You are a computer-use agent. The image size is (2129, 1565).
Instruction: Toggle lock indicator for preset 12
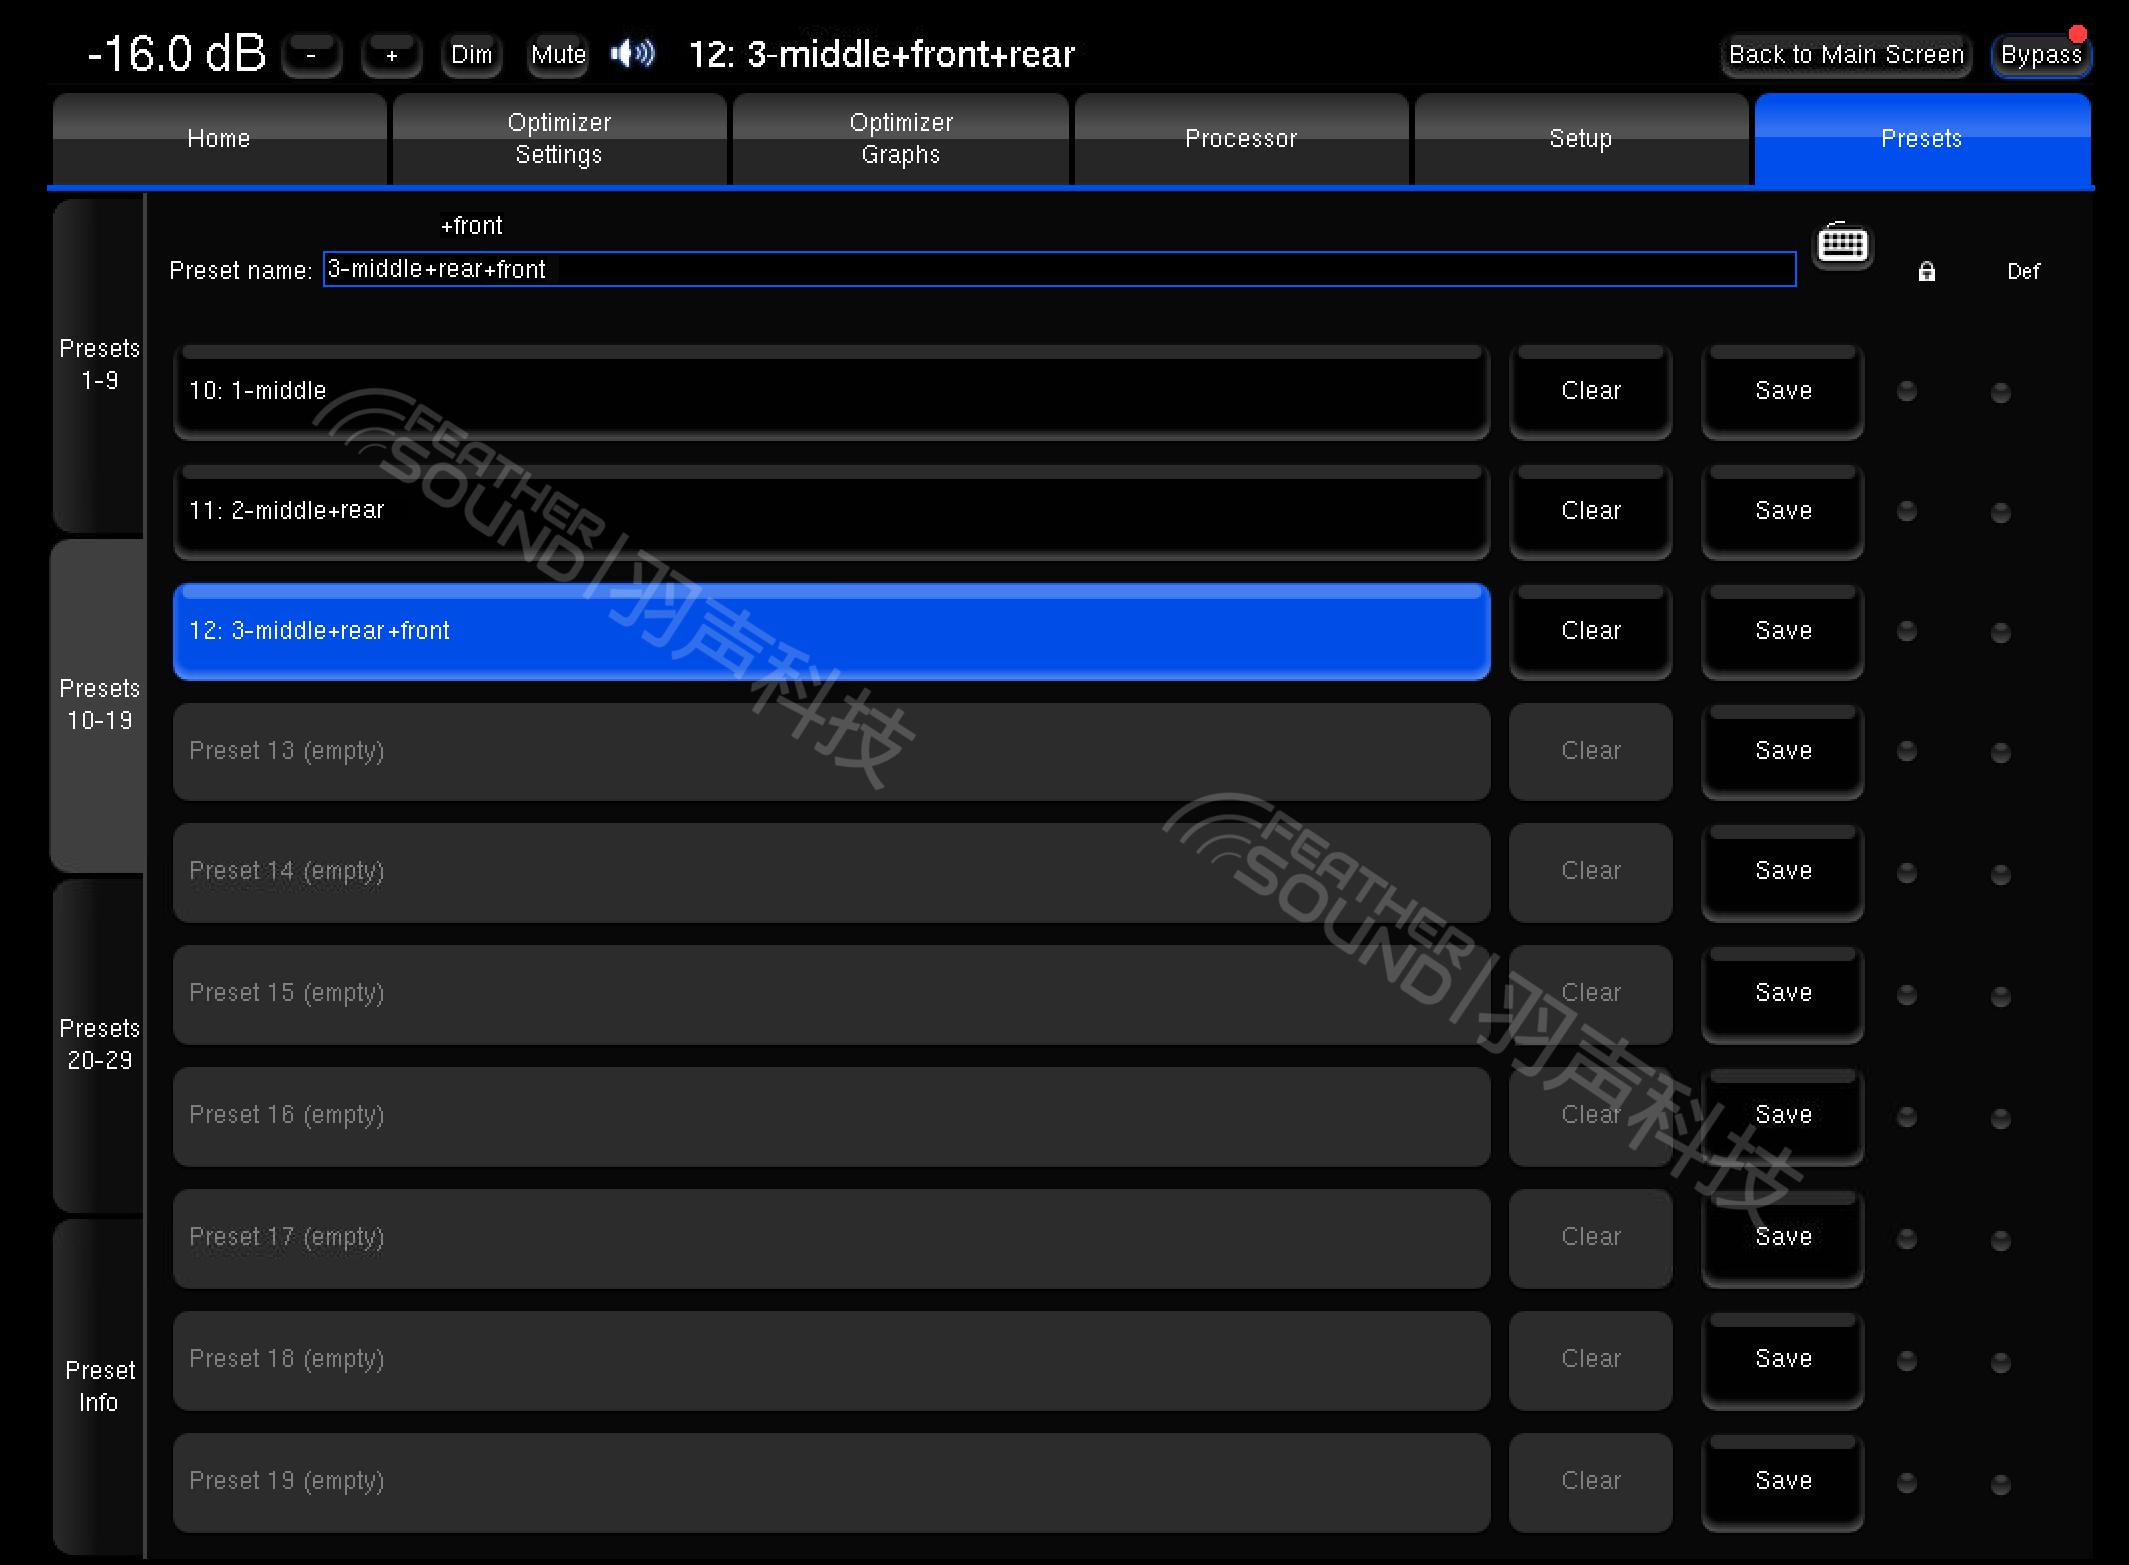click(1907, 631)
